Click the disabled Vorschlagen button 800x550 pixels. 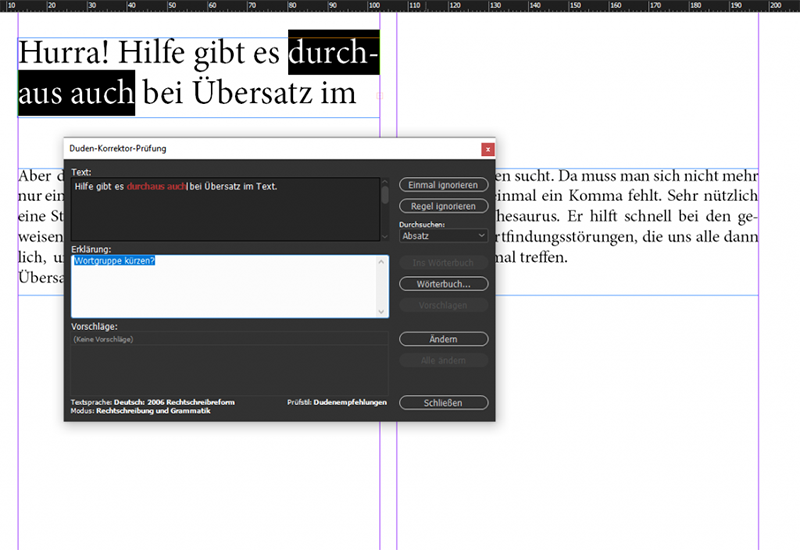pyautogui.click(x=443, y=306)
